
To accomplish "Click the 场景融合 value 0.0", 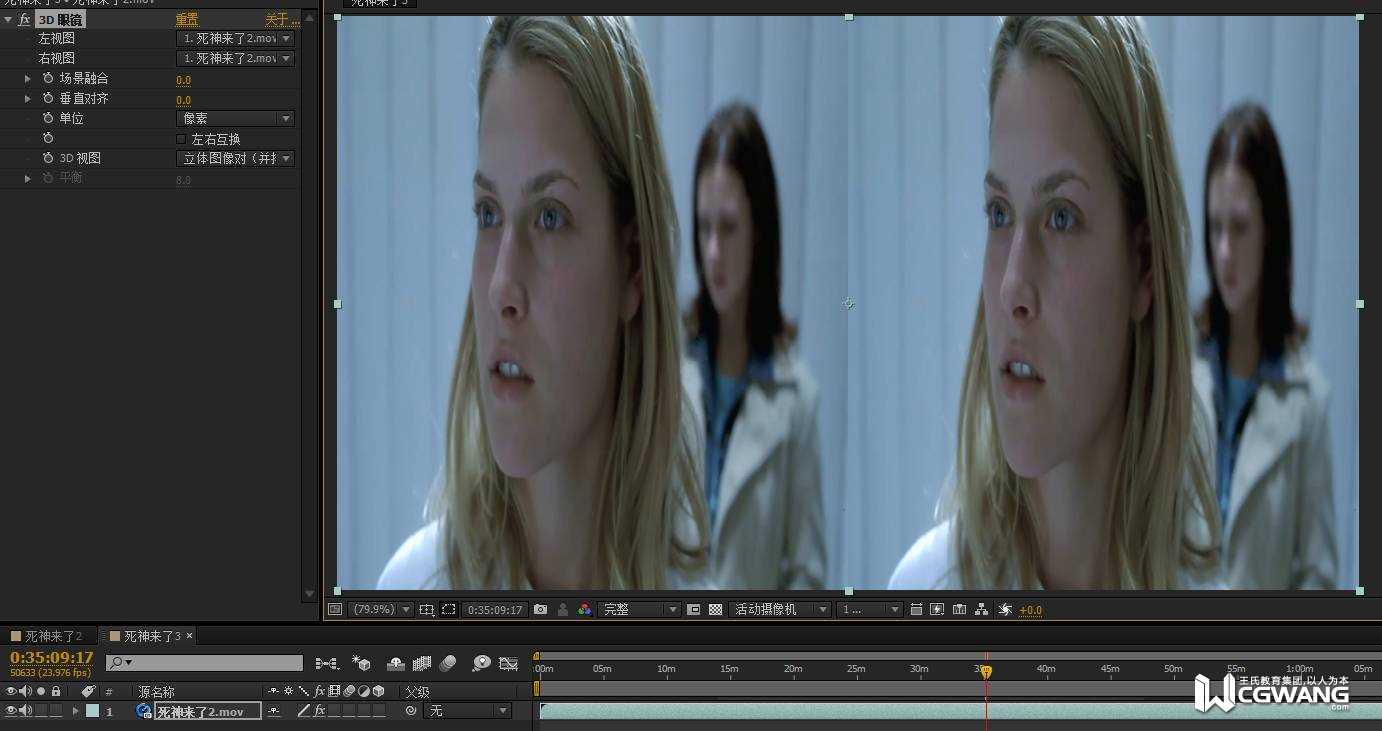I will (183, 80).
